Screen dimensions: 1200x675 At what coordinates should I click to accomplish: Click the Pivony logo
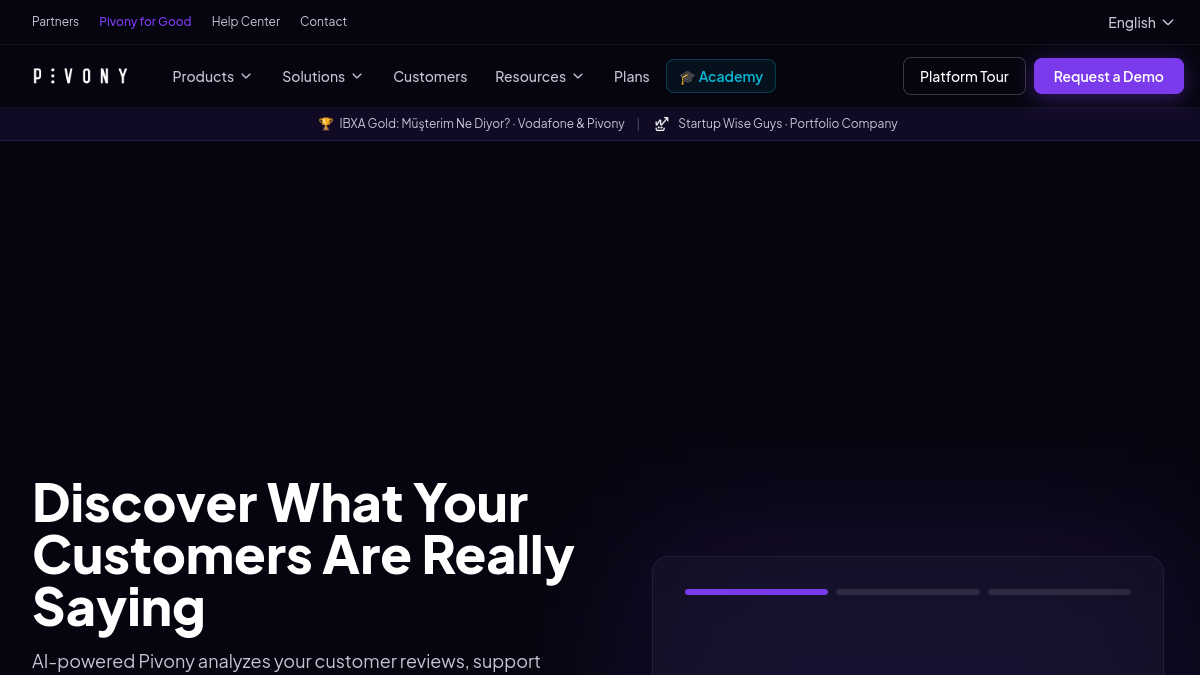(x=80, y=76)
